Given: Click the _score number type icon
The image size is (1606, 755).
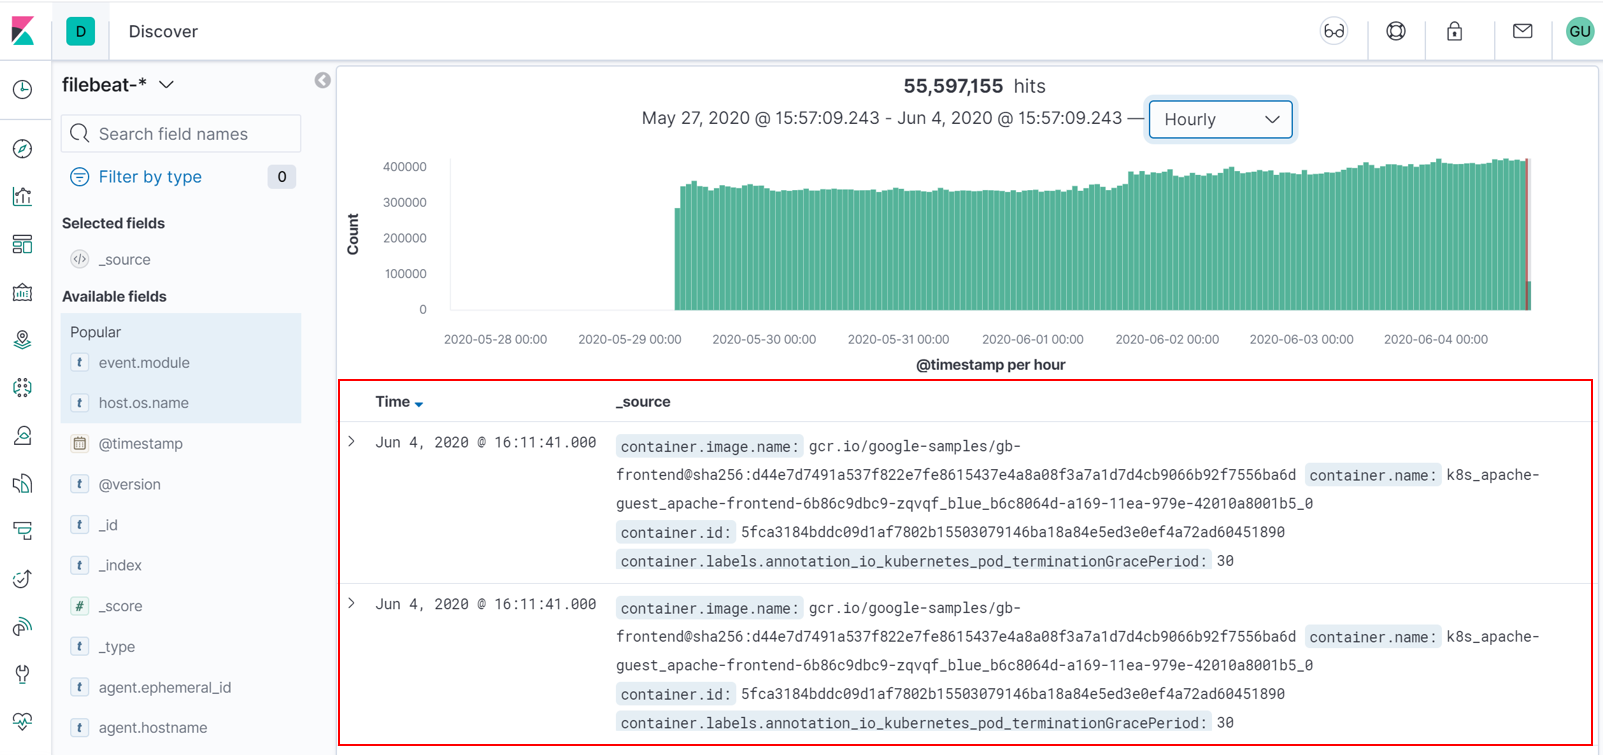Looking at the screenshot, I should click(x=80, y=606).
